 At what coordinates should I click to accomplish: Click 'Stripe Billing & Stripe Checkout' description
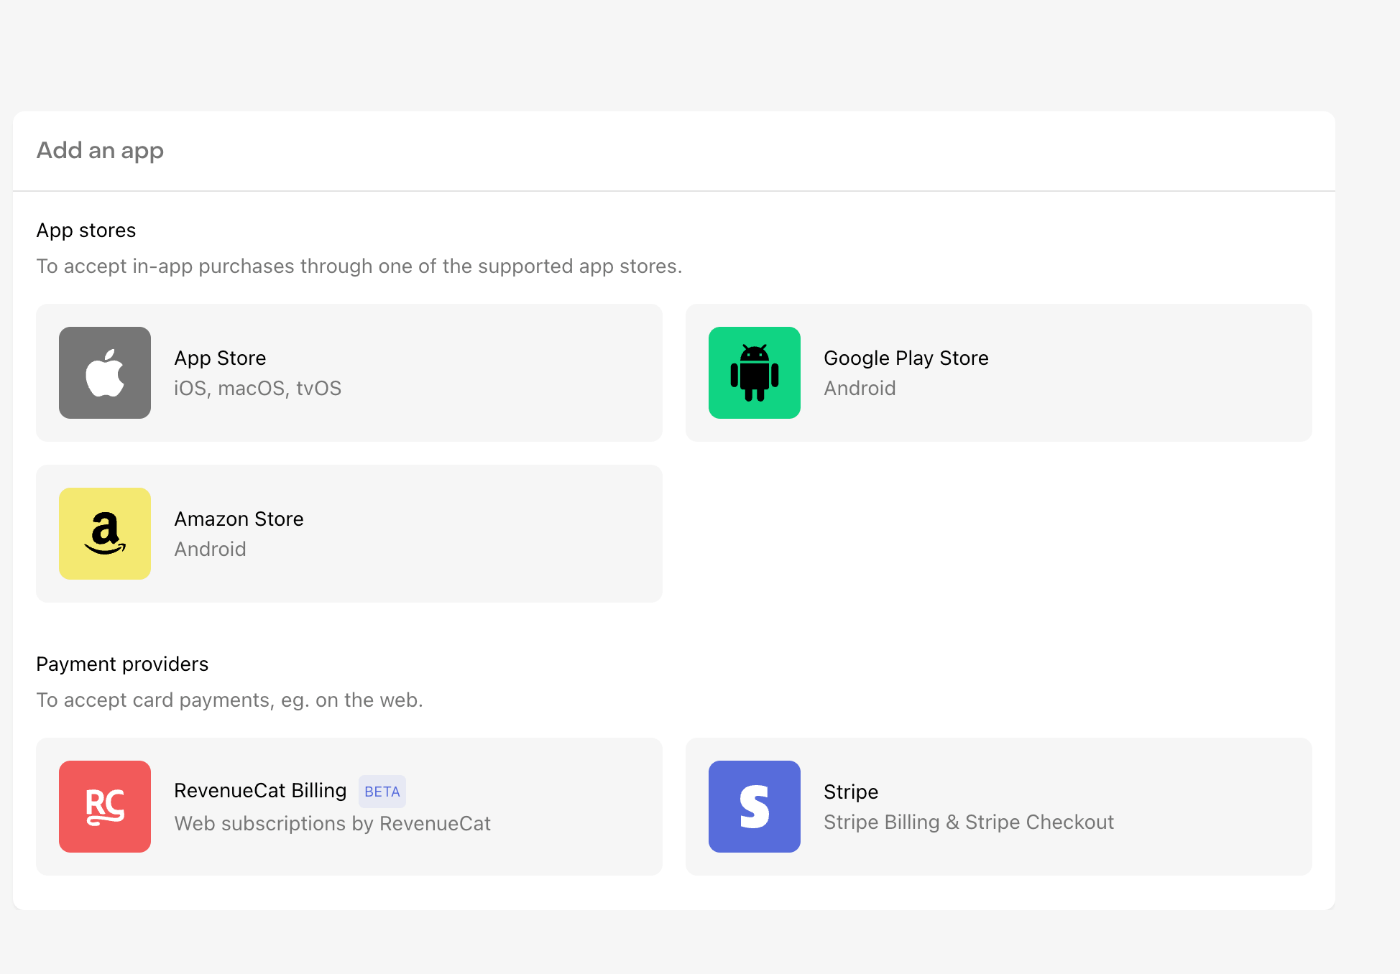click(969, 822)
